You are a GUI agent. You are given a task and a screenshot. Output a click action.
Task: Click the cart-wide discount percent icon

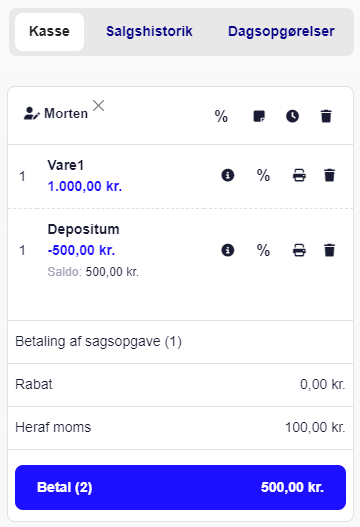(x=221, y=116)
